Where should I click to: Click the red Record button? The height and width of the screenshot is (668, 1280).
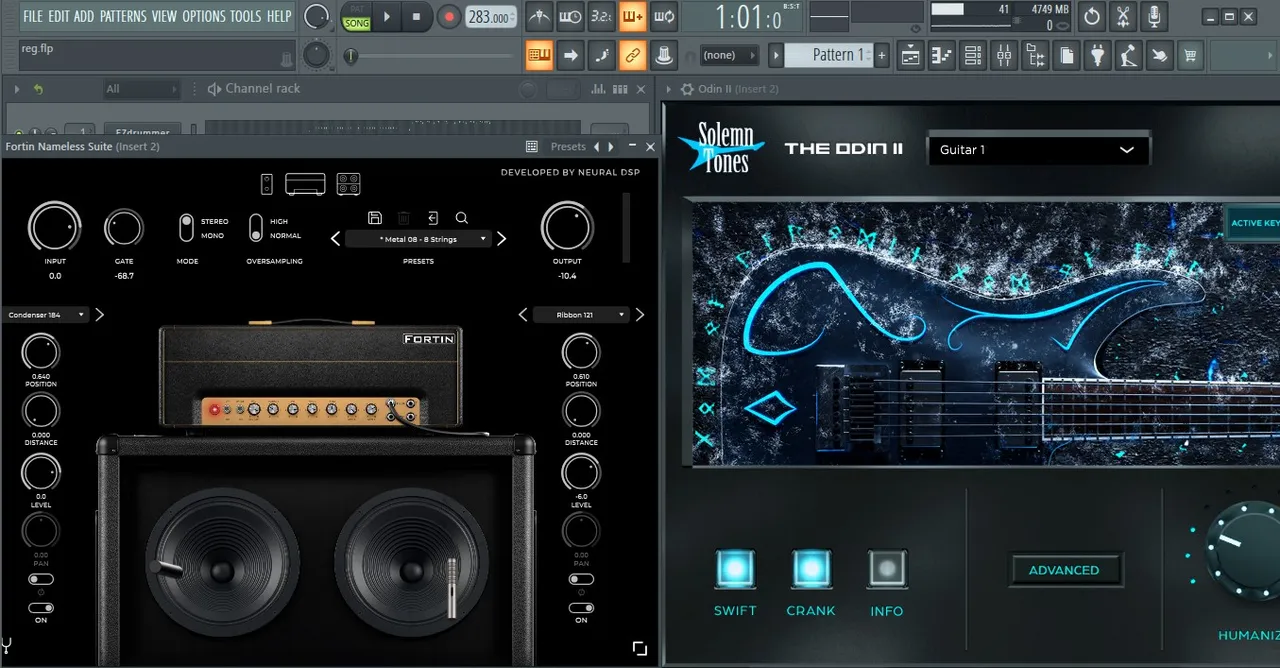click(449, 17)
